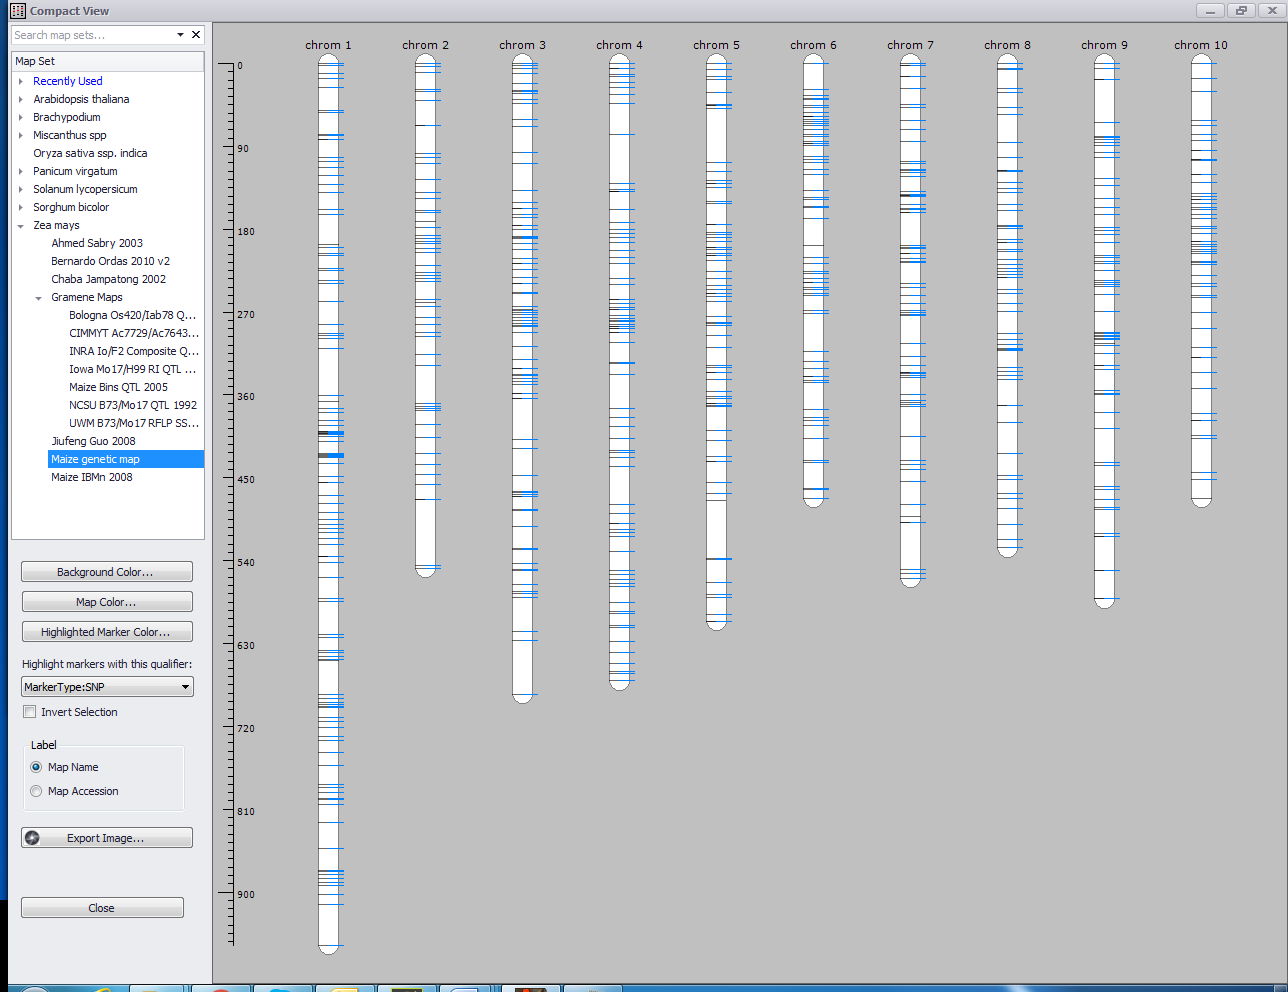Click the Export Image button
This screenshot has width=1288, height=992.
(107, 838)
